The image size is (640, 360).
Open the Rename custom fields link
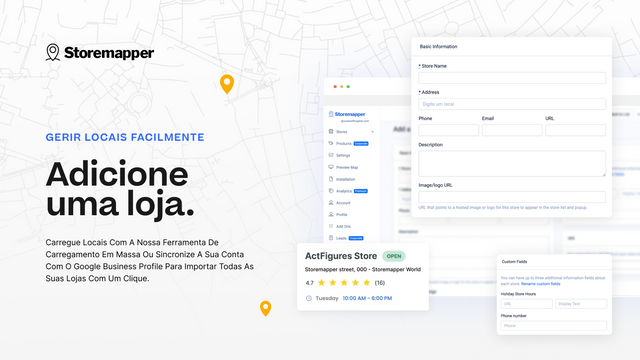(540, 284)
